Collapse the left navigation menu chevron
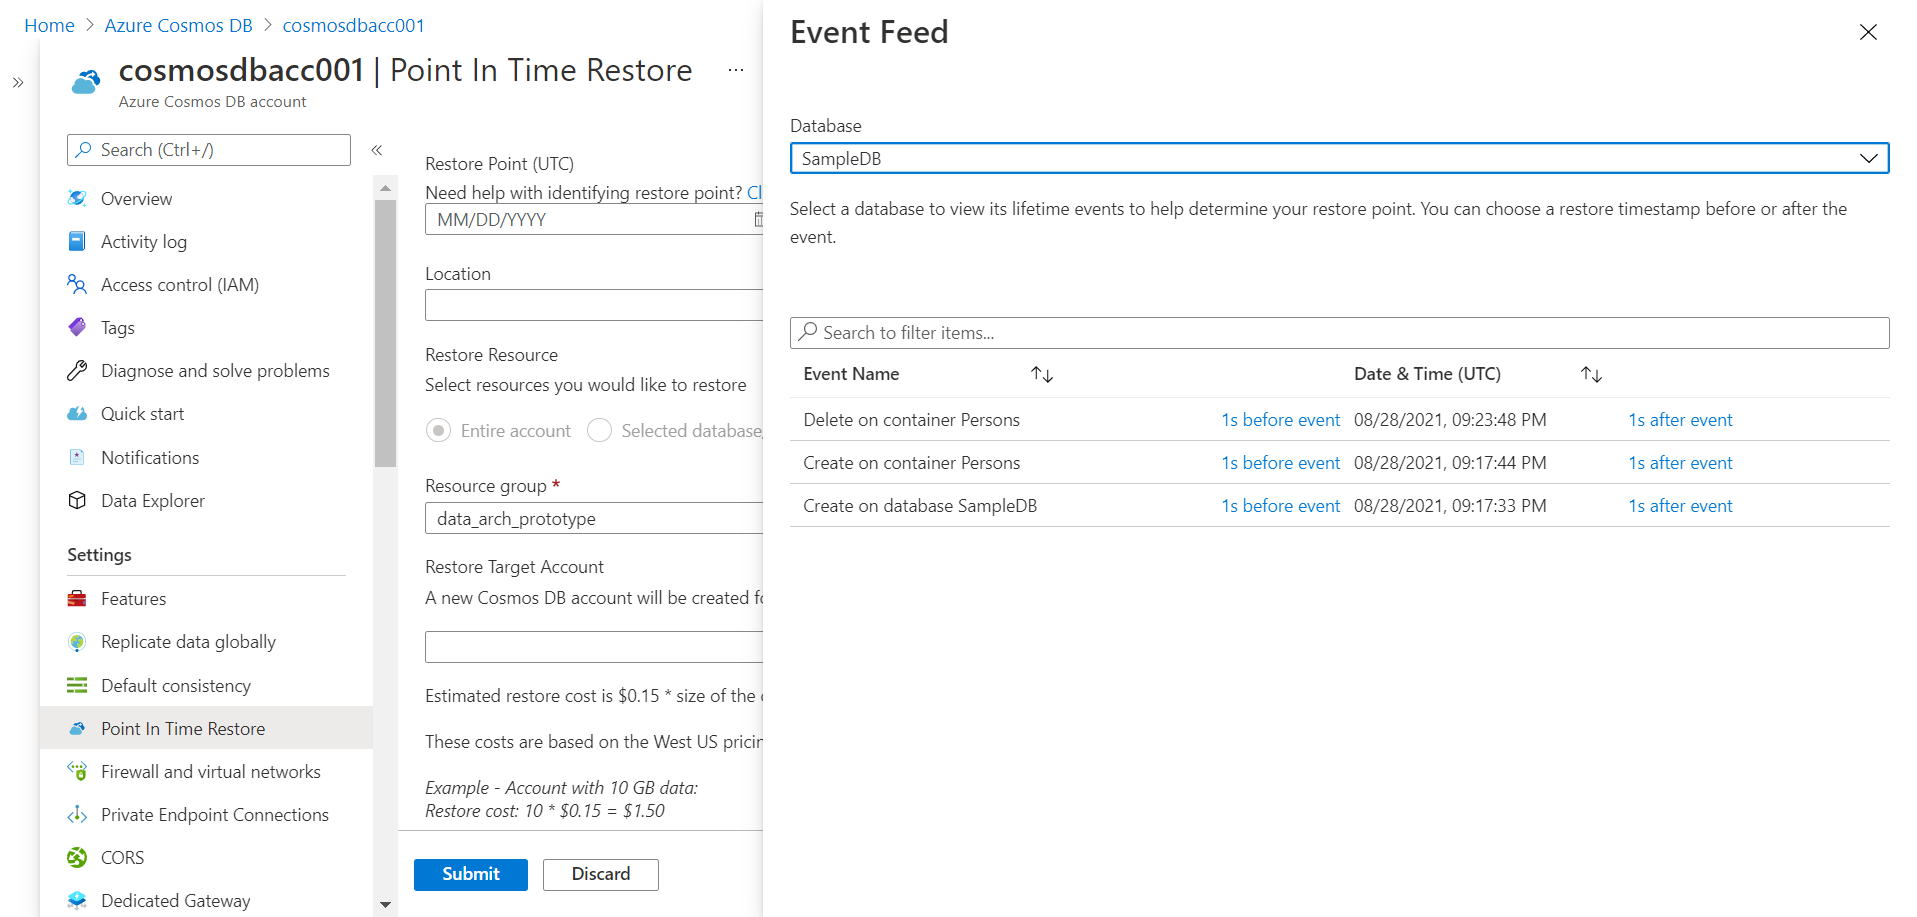 click(x=377, y=150)
